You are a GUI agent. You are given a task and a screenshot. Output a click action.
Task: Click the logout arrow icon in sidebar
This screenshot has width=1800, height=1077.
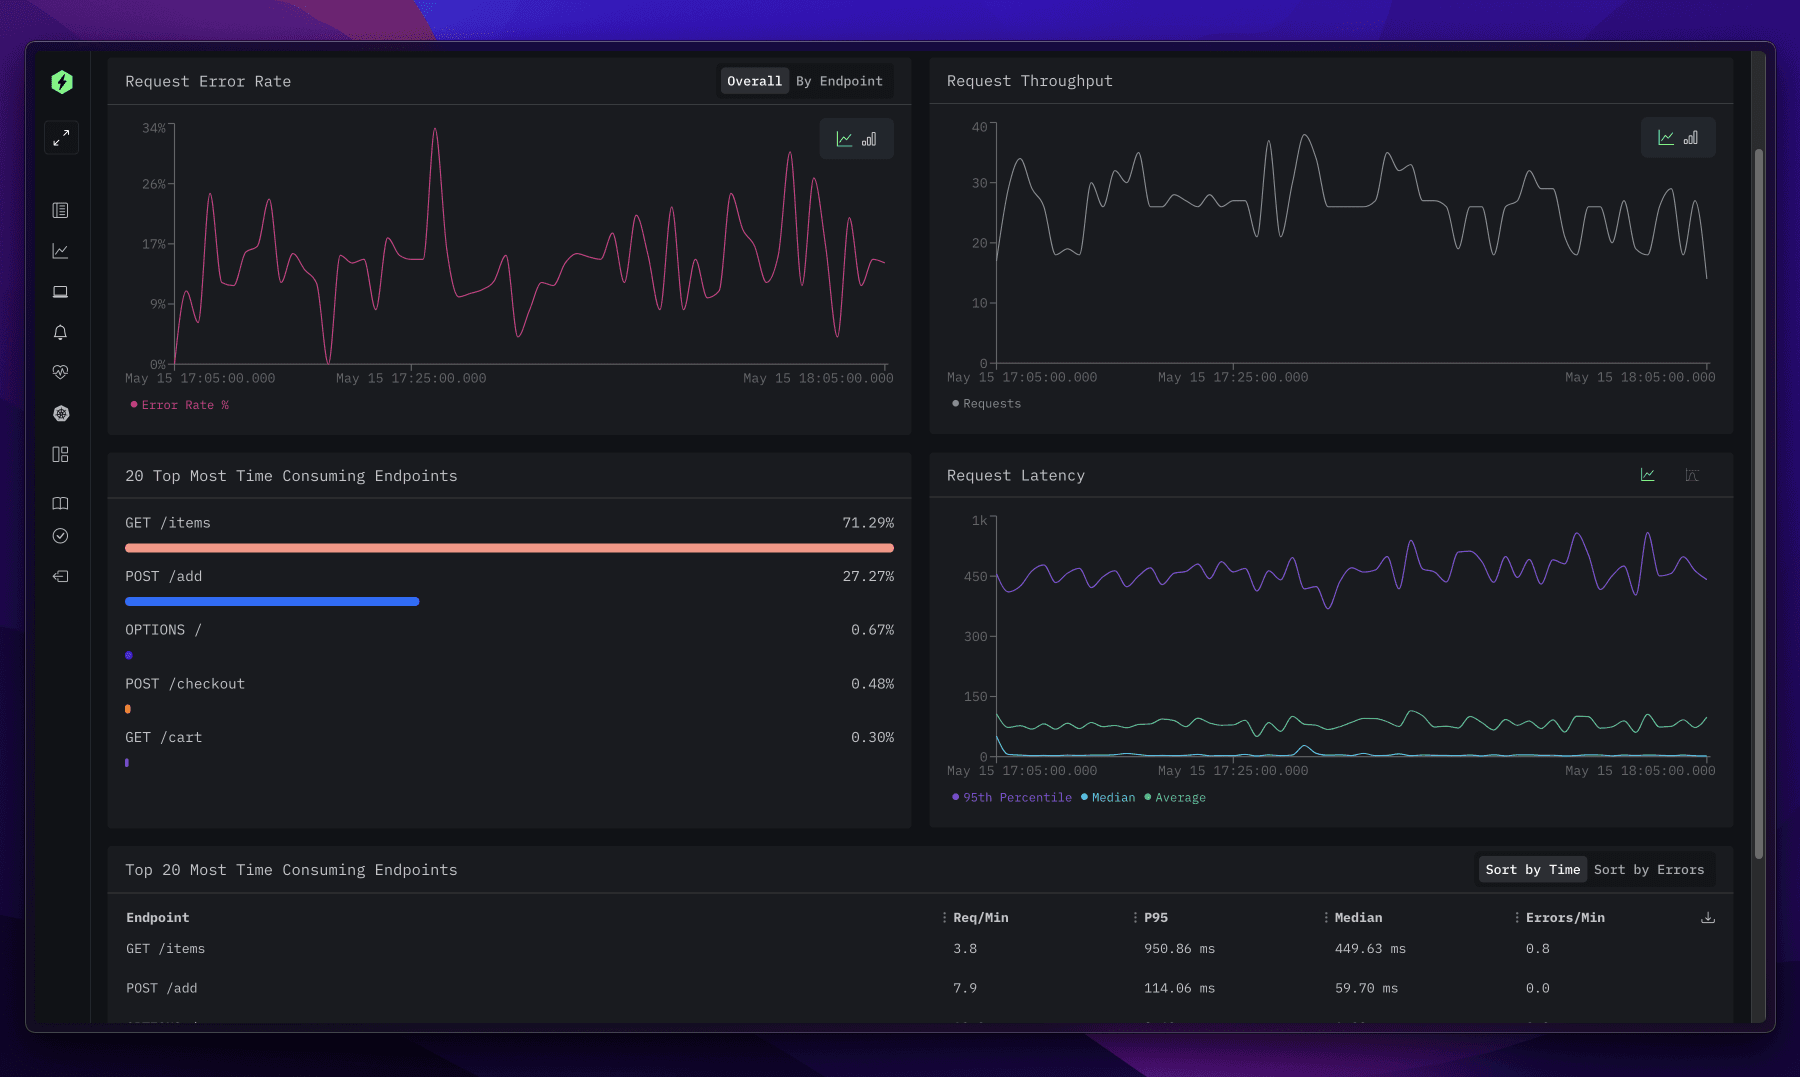click(60, 576)
